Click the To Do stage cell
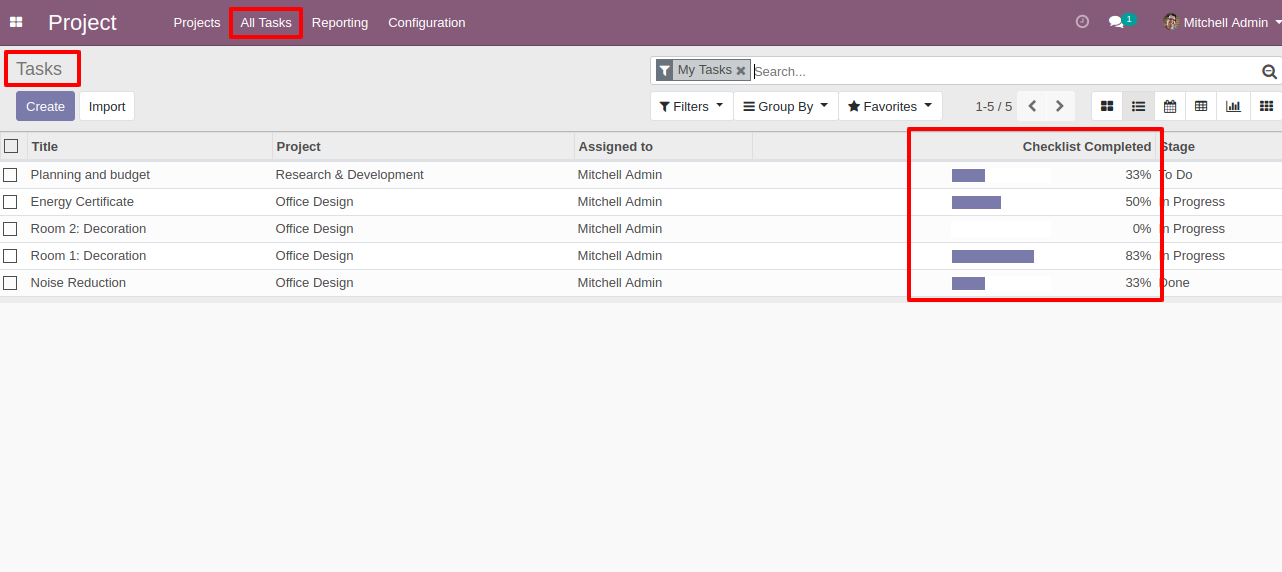1282x572 pixels. click(1176, 175)
